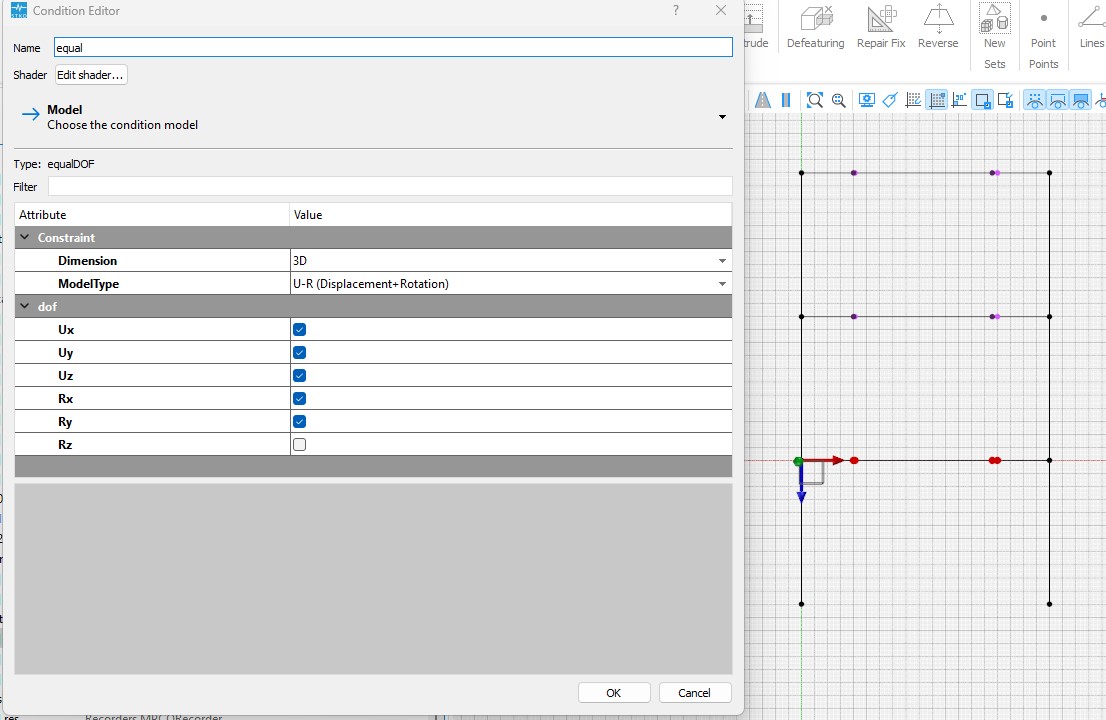Open the ModelType U-R dropdown

[511, 283]
